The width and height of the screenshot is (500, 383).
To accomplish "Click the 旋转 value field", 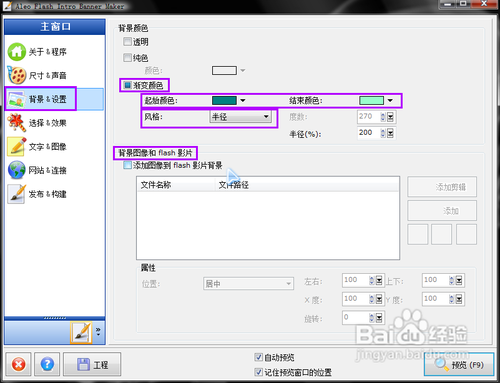I will coord(355,318).
